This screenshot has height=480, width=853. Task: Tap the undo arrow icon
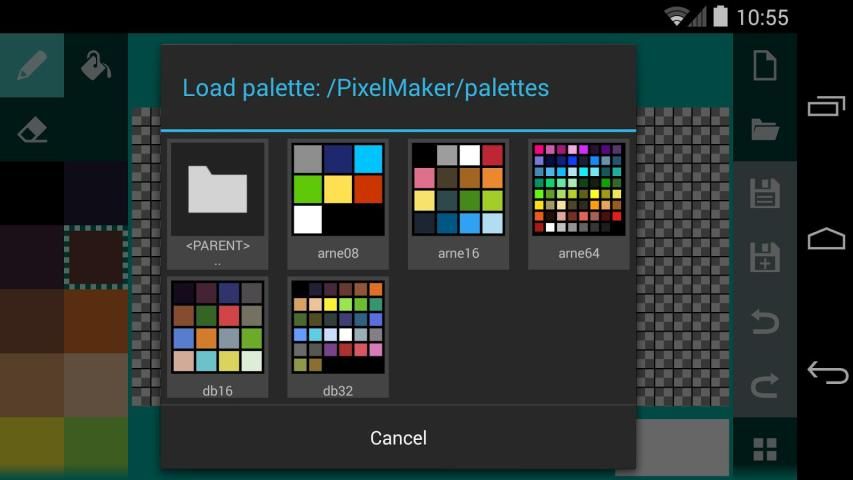tap(765, 322)
